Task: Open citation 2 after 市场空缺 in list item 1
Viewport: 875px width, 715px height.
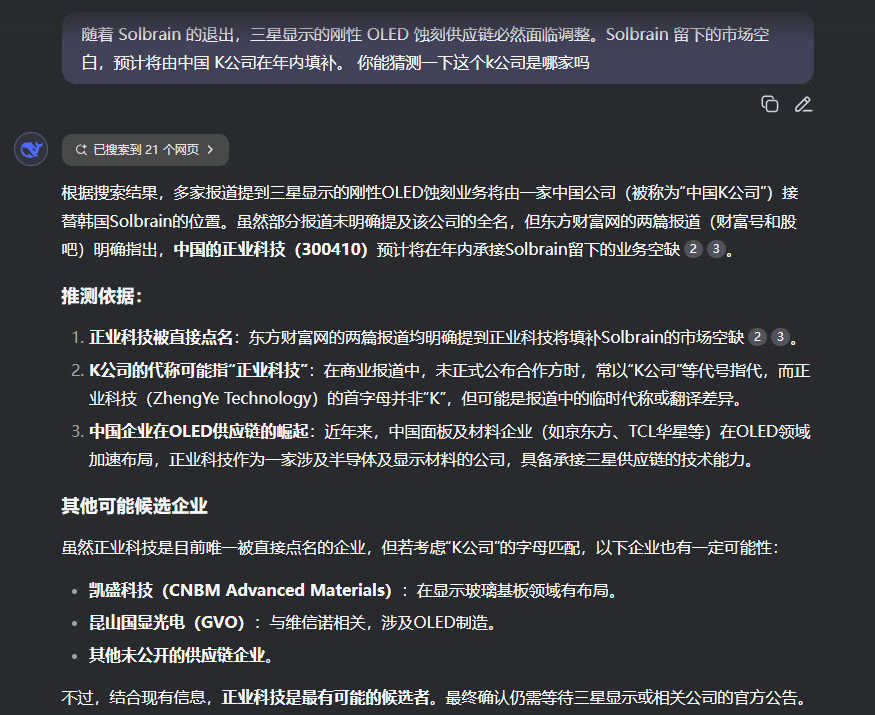Action: (757, 337)
